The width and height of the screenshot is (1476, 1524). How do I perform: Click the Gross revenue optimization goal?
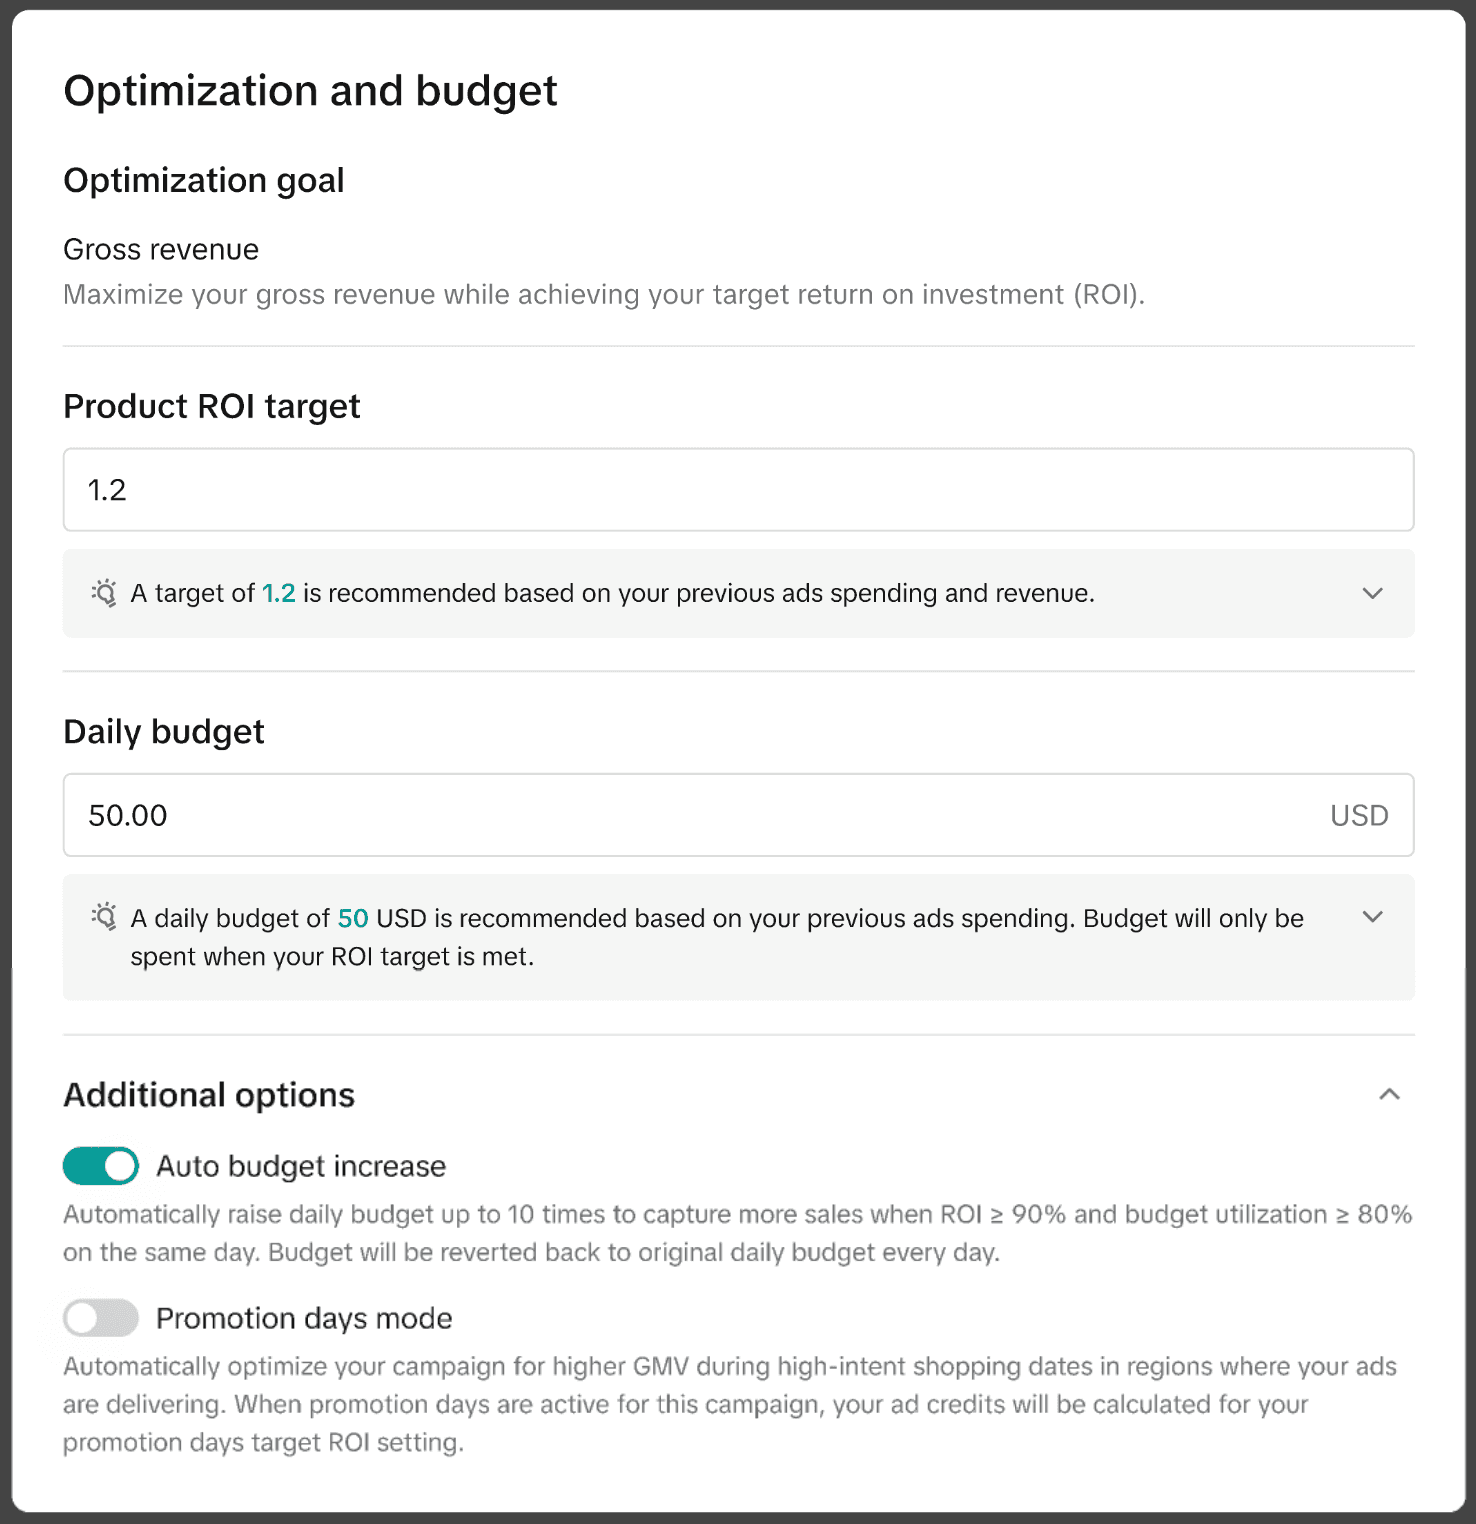coord(160,248)
